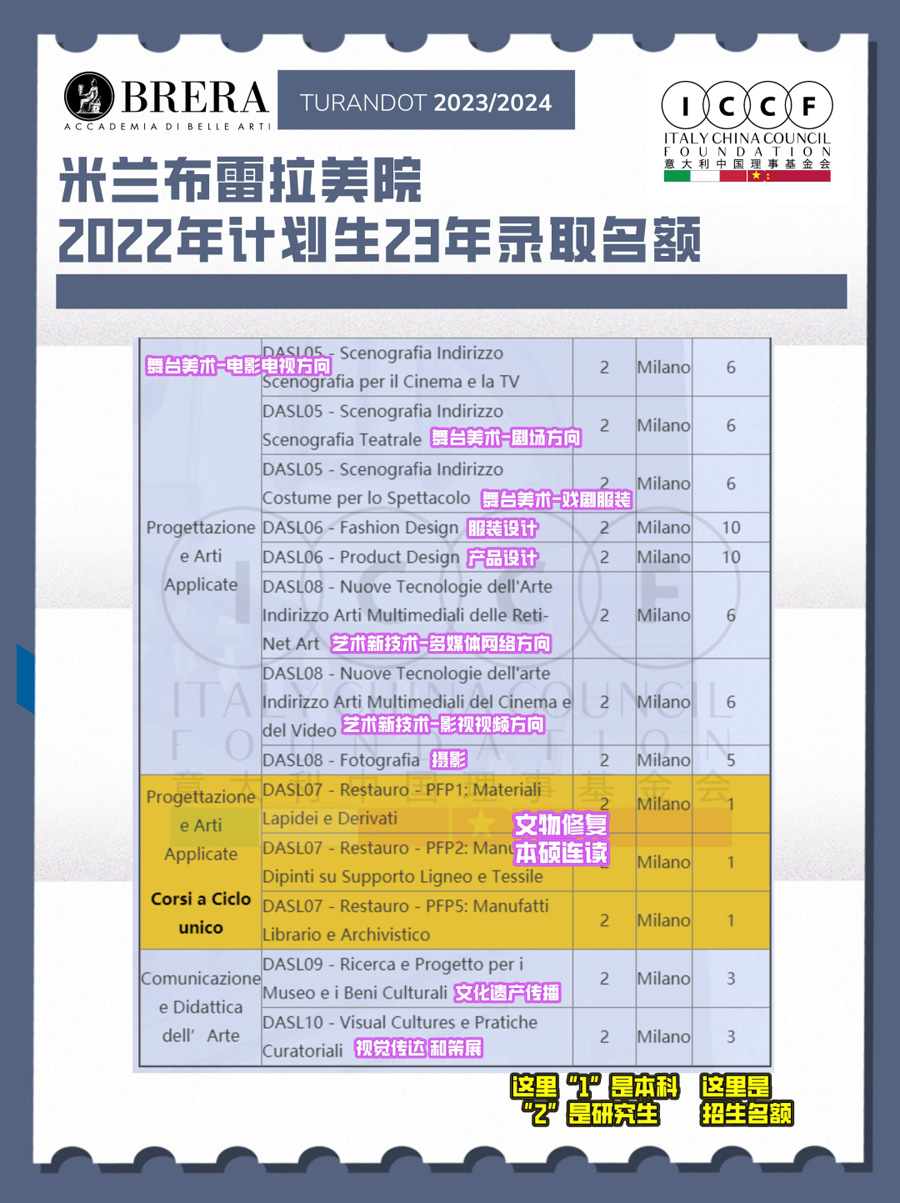Click the 摄影 label
Screen dimensions: 900x1203
[x=448, y=760]
